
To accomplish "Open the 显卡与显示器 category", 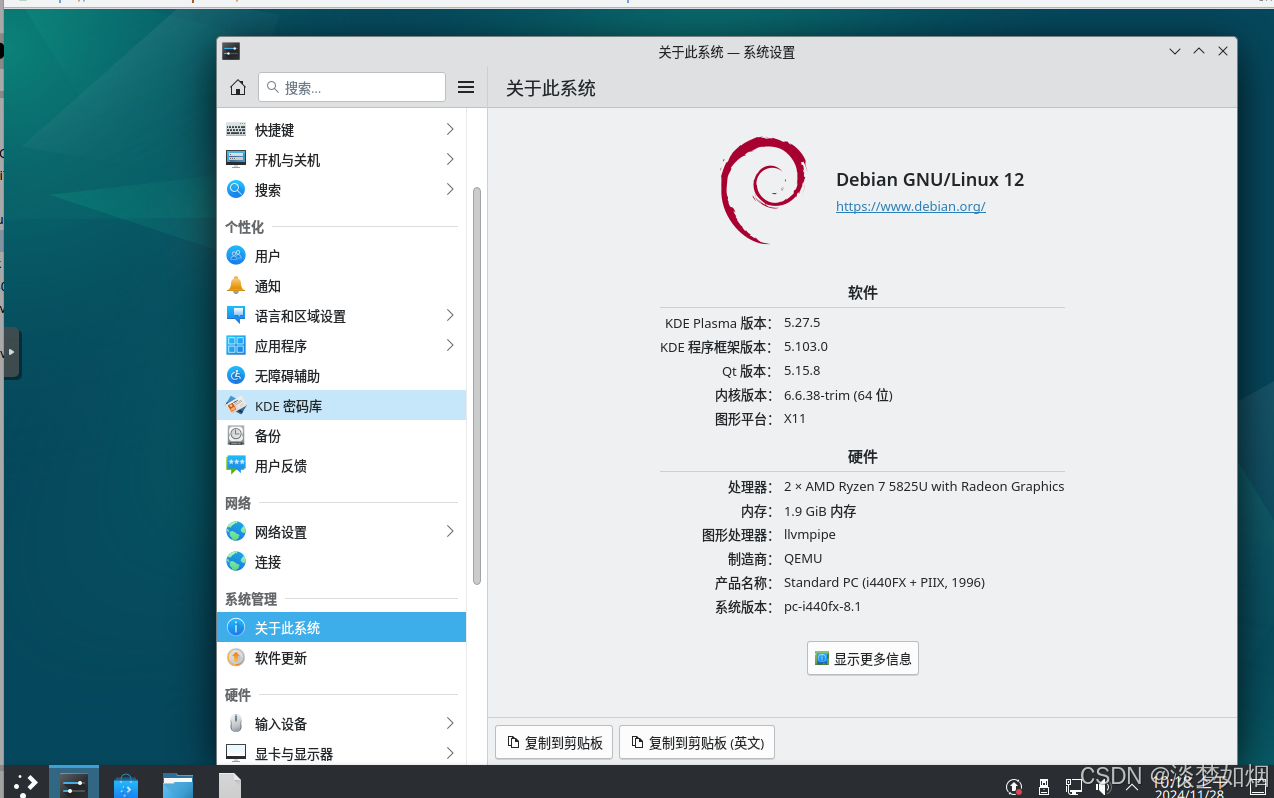I will 341,752.
